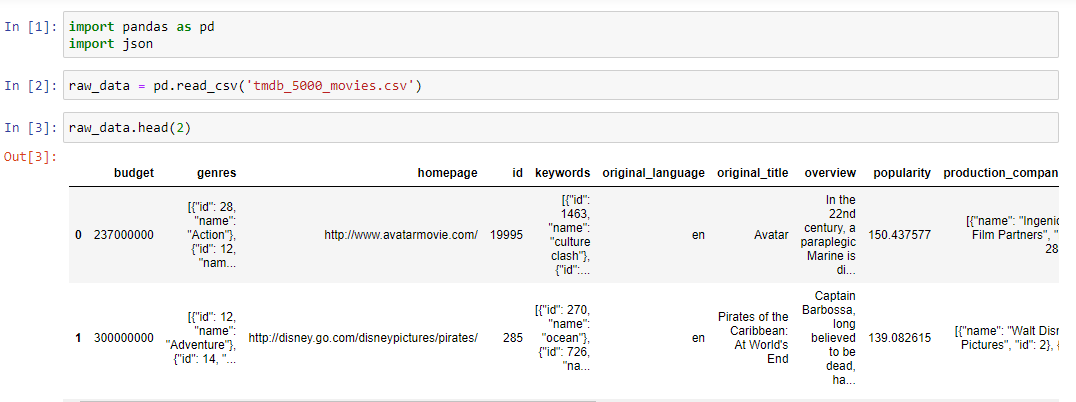Screen dimensions: 1076x402
Task: Click the Out[3] output prompt
Action: [x=31, y=156]
